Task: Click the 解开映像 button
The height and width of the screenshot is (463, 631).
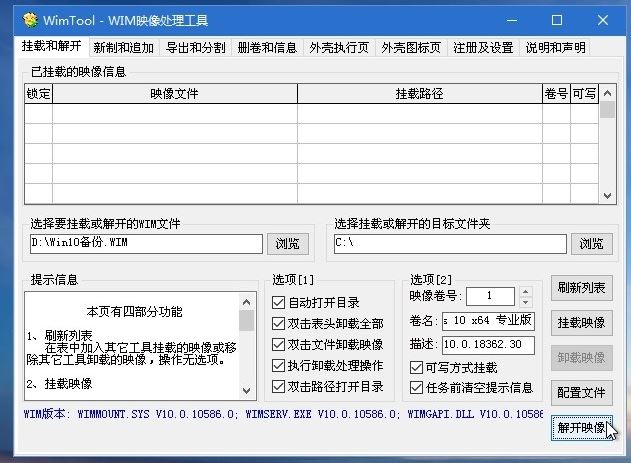Action: 581,428
